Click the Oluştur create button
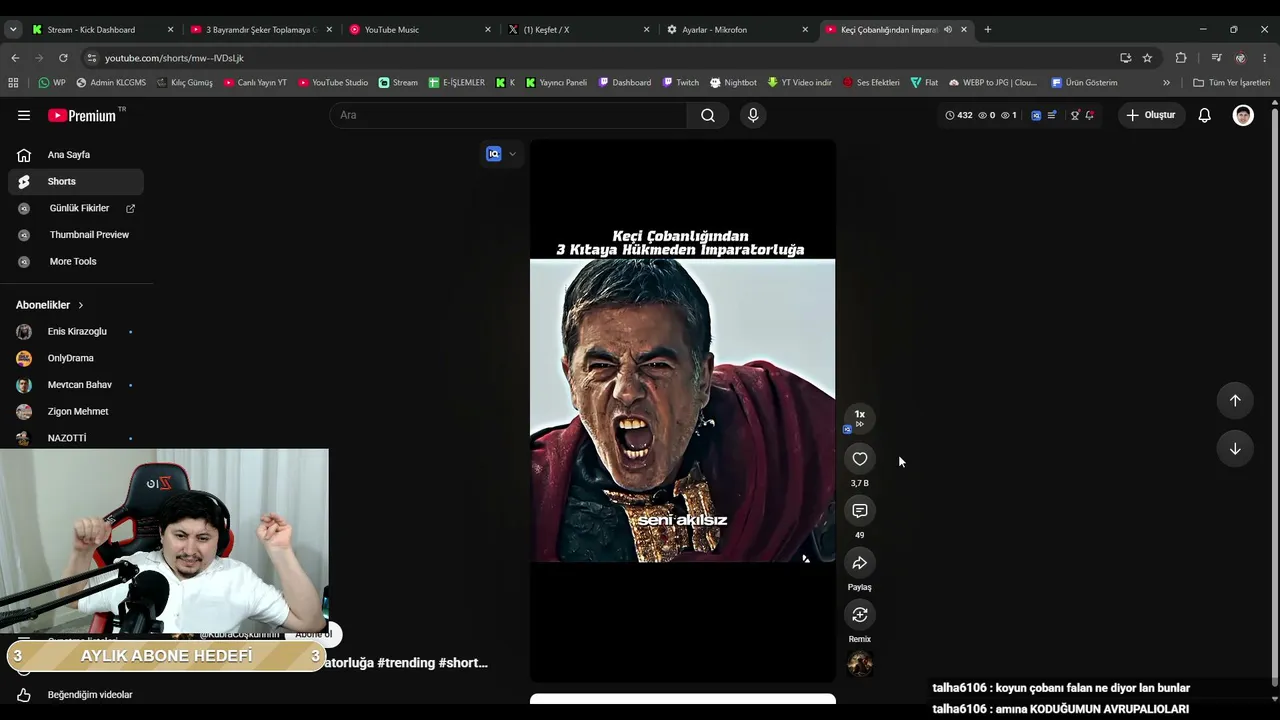 coord(1151,115)
